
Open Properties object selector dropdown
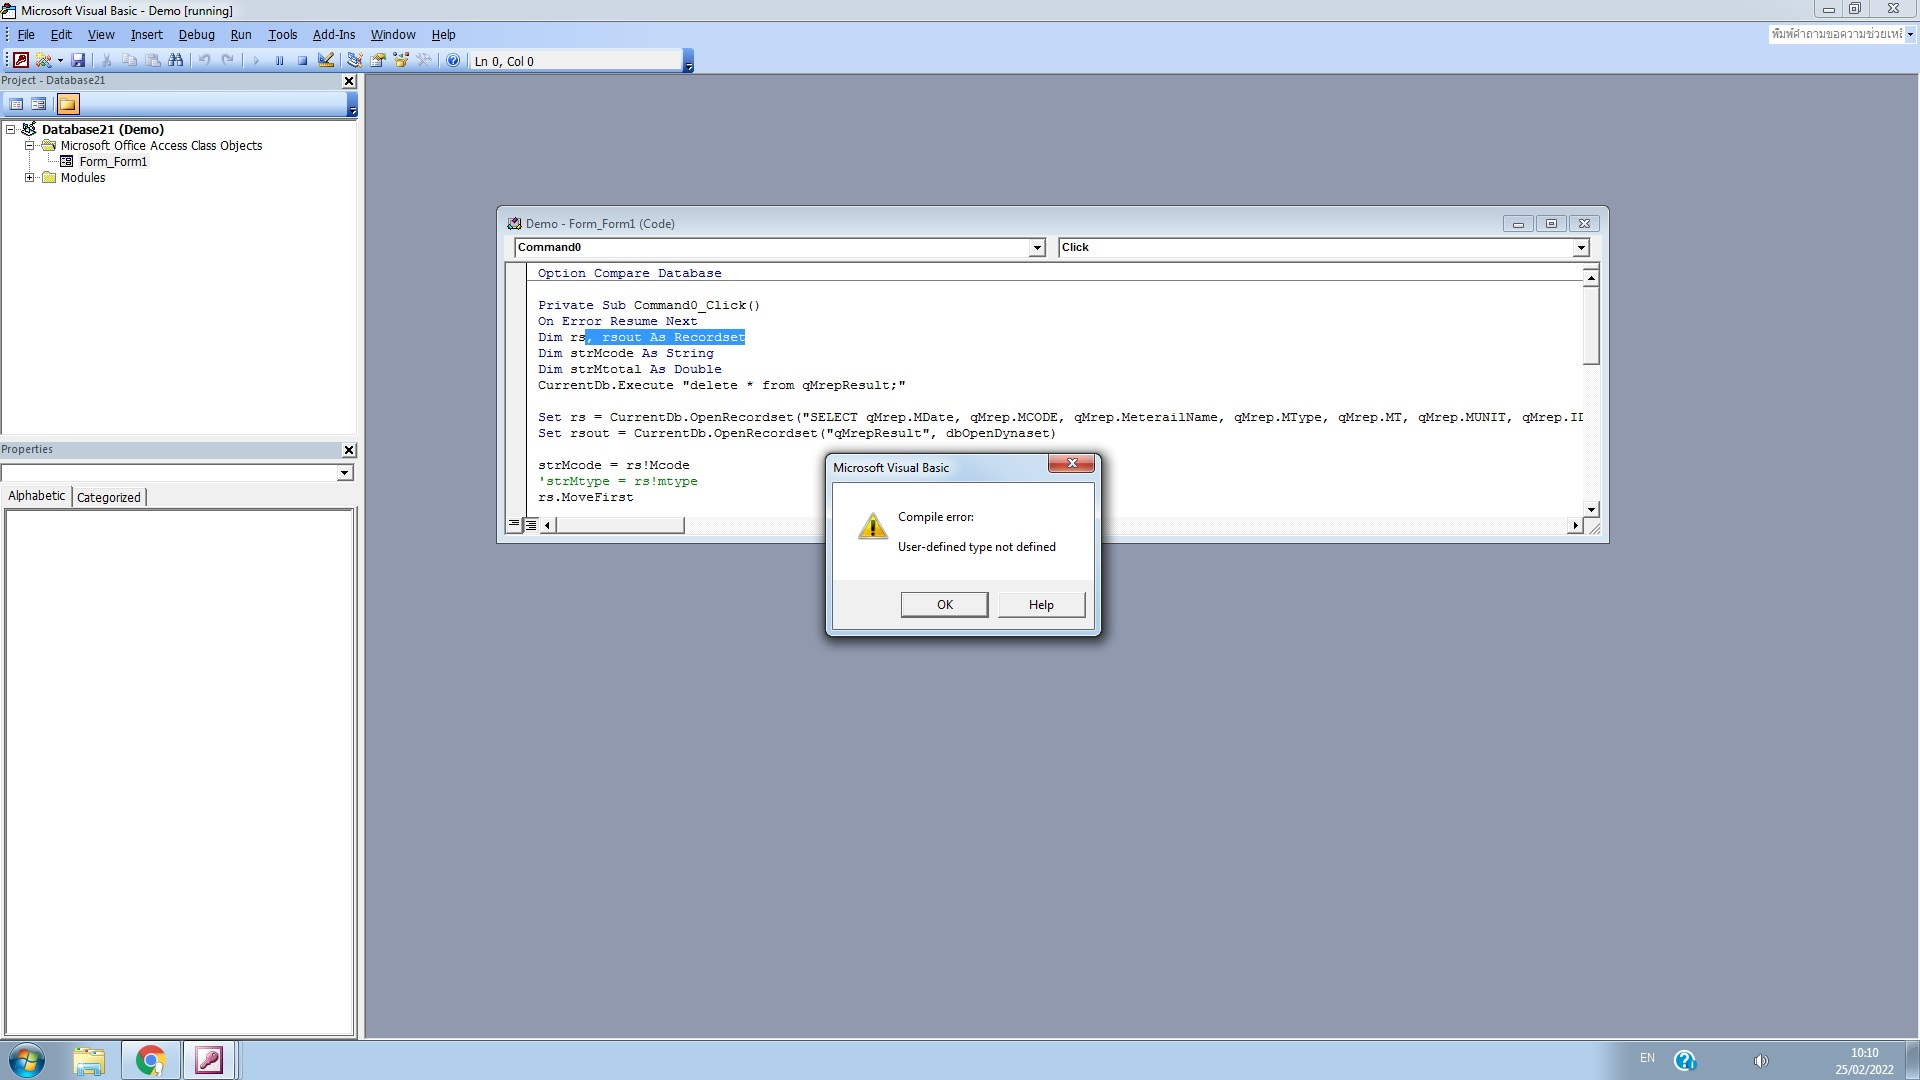[345, 473]
